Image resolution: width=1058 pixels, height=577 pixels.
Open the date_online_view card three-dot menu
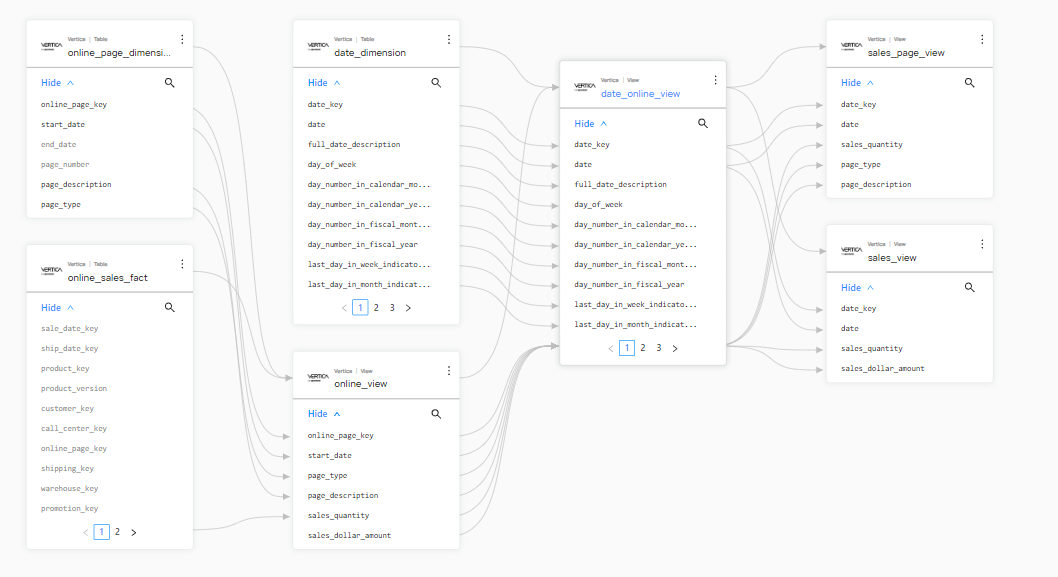(x=715, y=80)
